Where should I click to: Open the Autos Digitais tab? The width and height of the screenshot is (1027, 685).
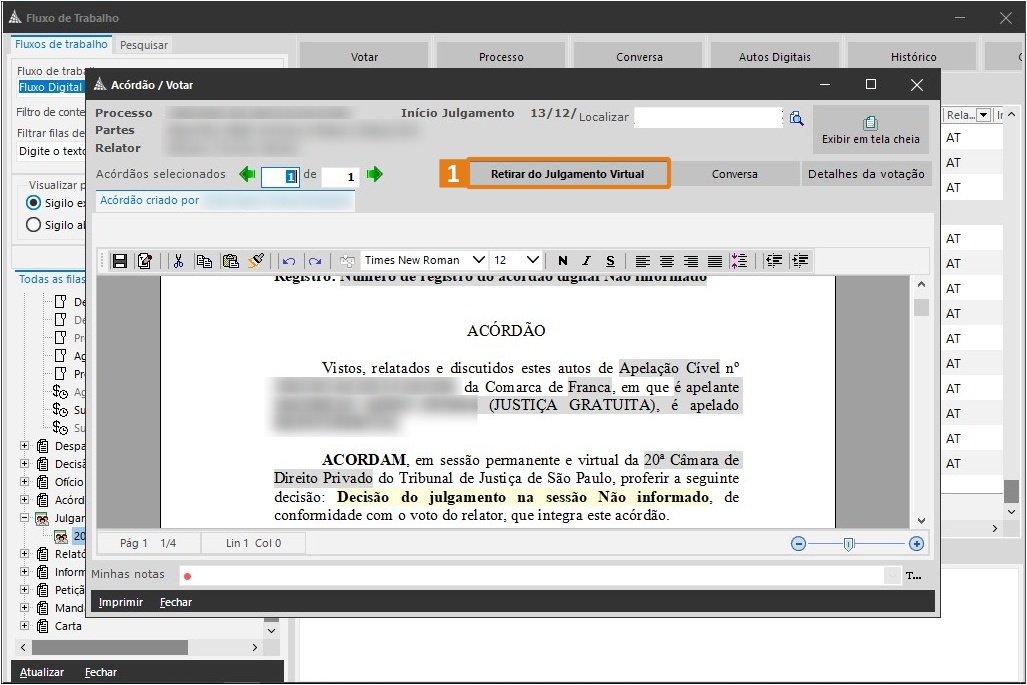click(775, 57)
